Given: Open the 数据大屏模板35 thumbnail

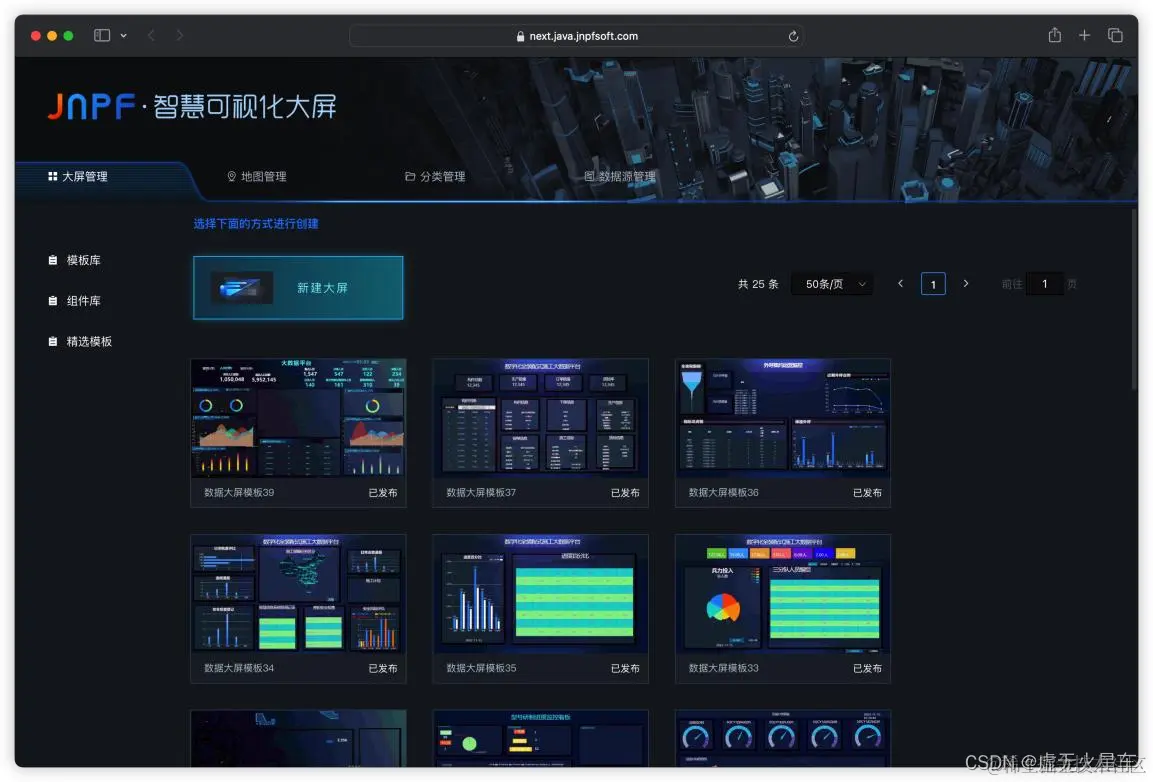Looking at the screenshot, I should (x=540, y=594).
